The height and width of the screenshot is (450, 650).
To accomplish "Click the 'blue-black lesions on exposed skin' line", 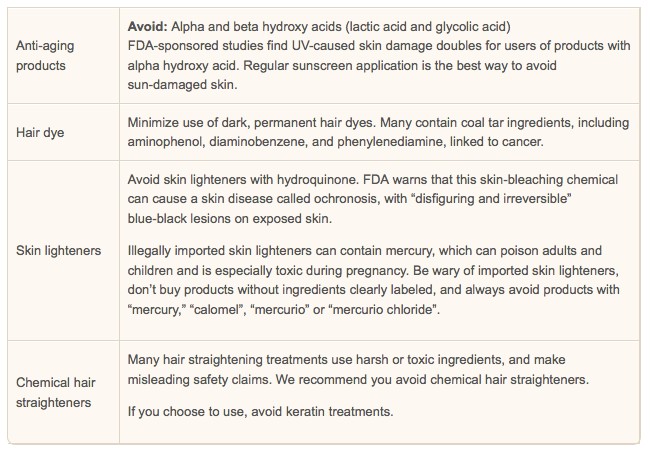I will tap(230, 218).
